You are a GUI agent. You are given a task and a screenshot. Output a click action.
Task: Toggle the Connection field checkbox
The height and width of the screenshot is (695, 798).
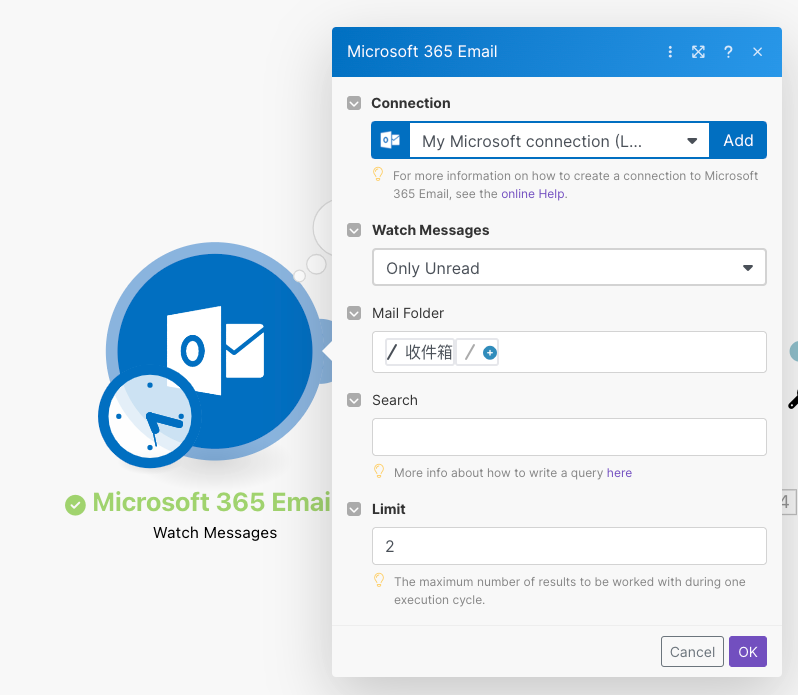click(354, 103)
